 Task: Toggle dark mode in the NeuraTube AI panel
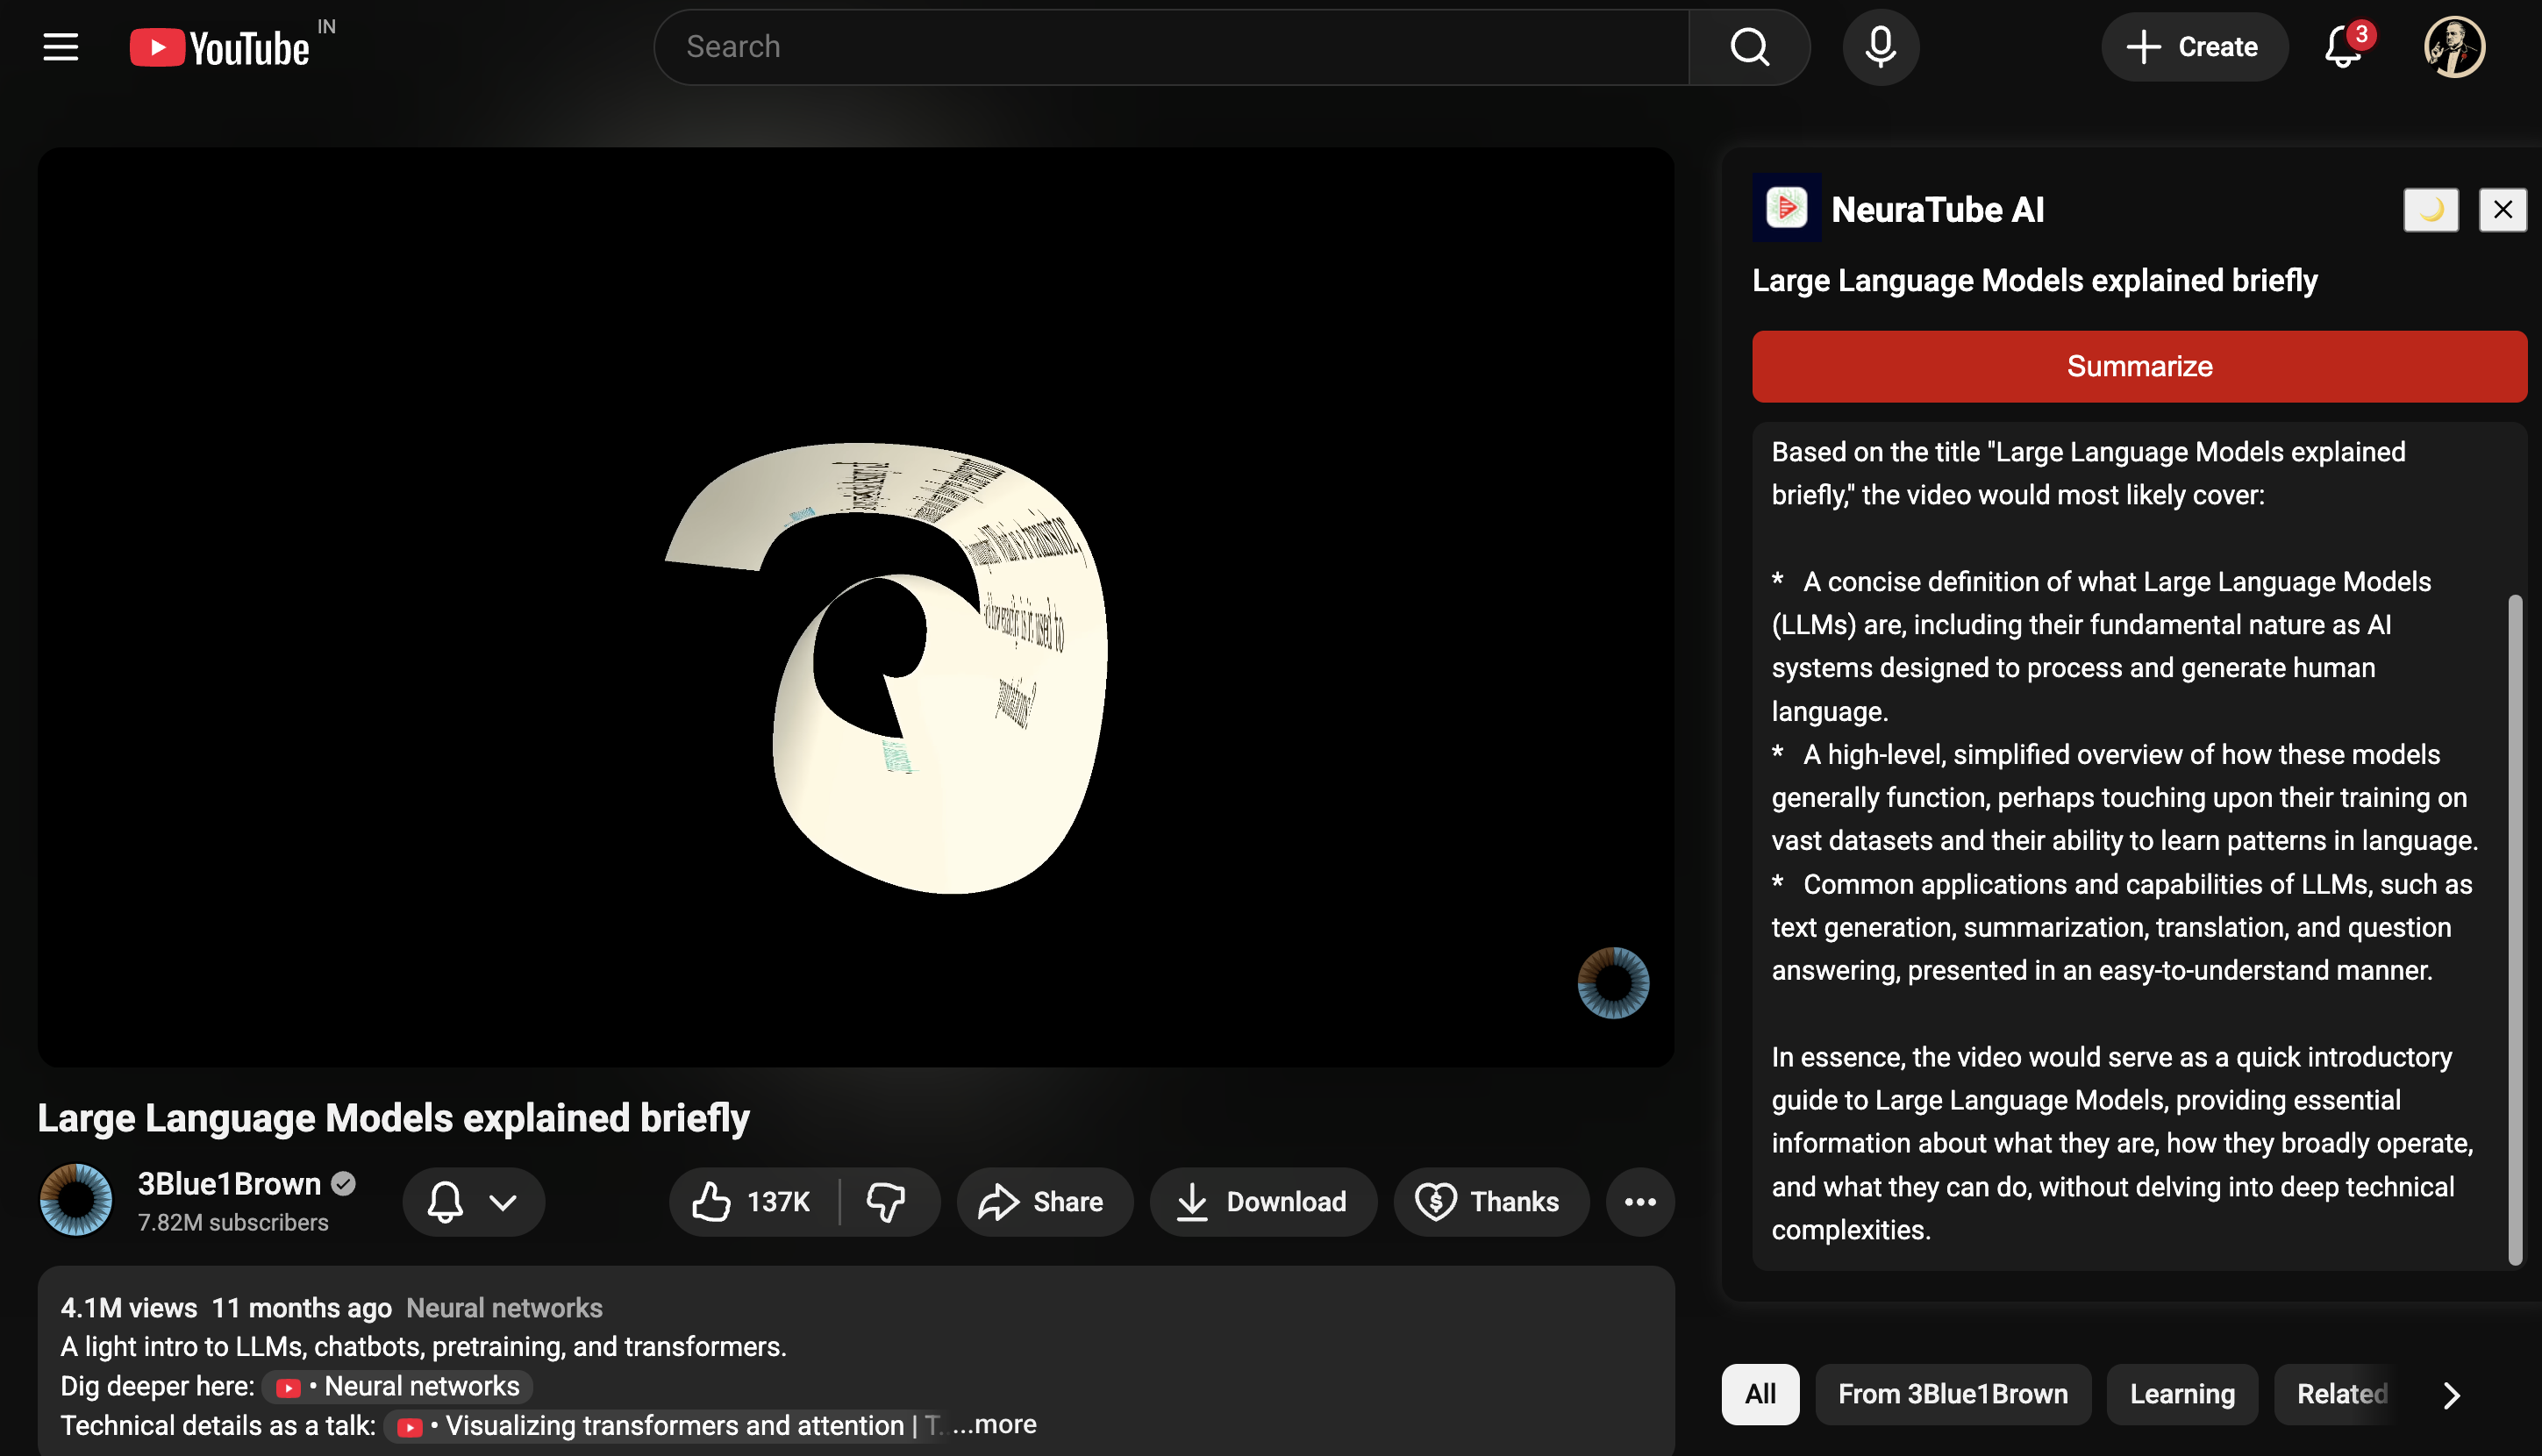(x=2431, y=210)
